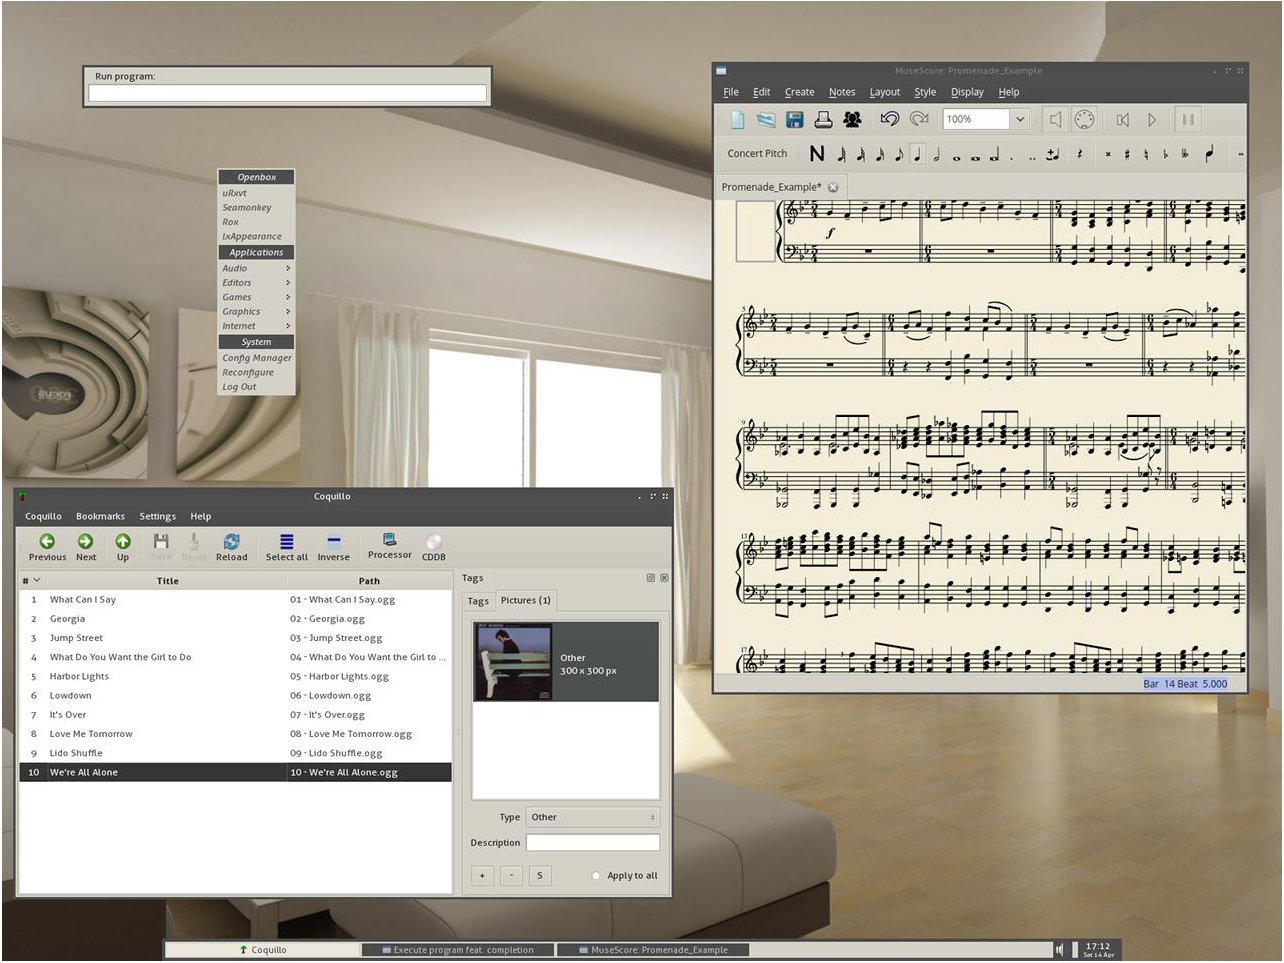Click the volume icon in system tray

click(1060, 950)
